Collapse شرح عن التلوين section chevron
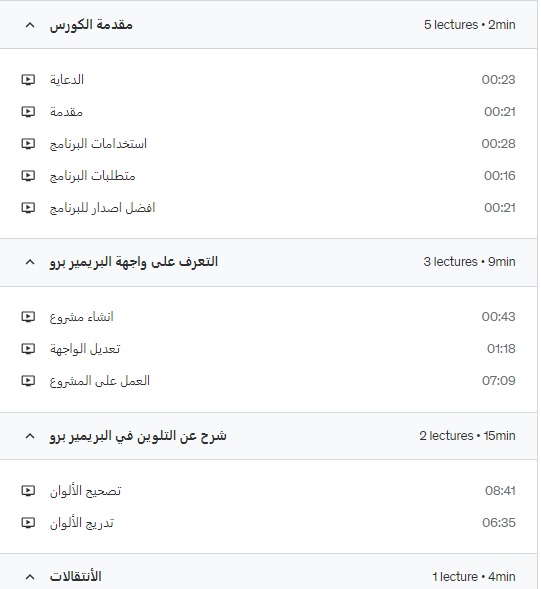The height and width of the screenshot is (589, 541). pyautogui.click(x=30, y=436)
